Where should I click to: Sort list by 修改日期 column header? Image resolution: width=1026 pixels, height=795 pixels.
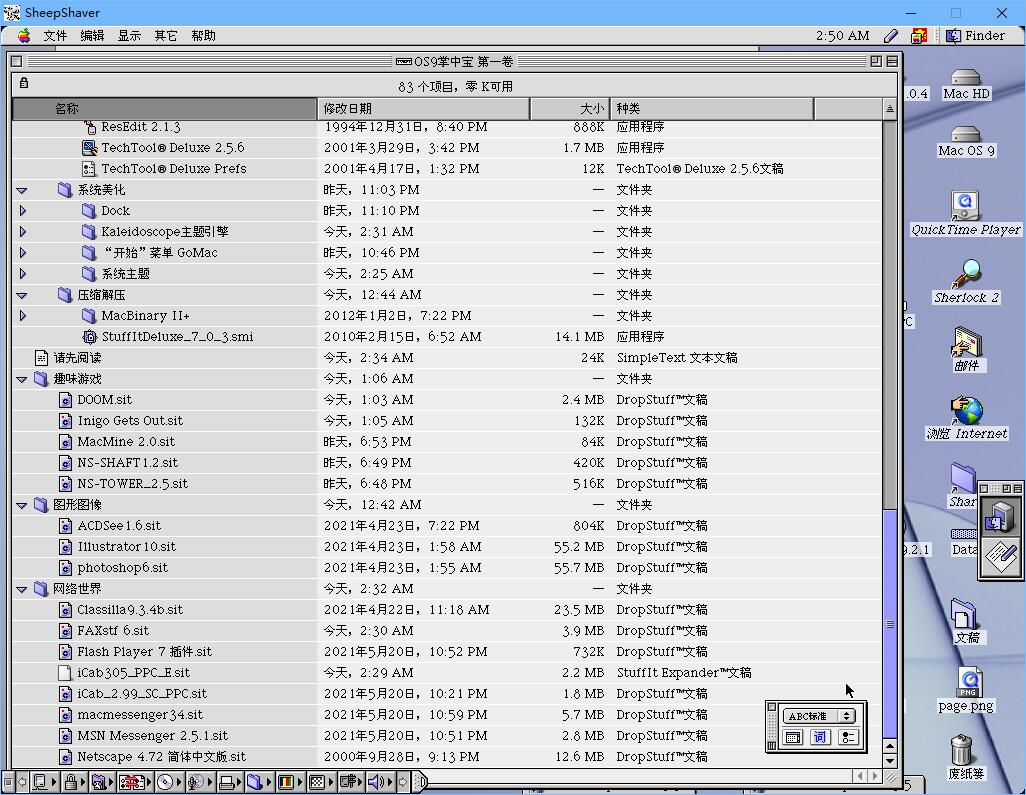click(x=423, y=109)
